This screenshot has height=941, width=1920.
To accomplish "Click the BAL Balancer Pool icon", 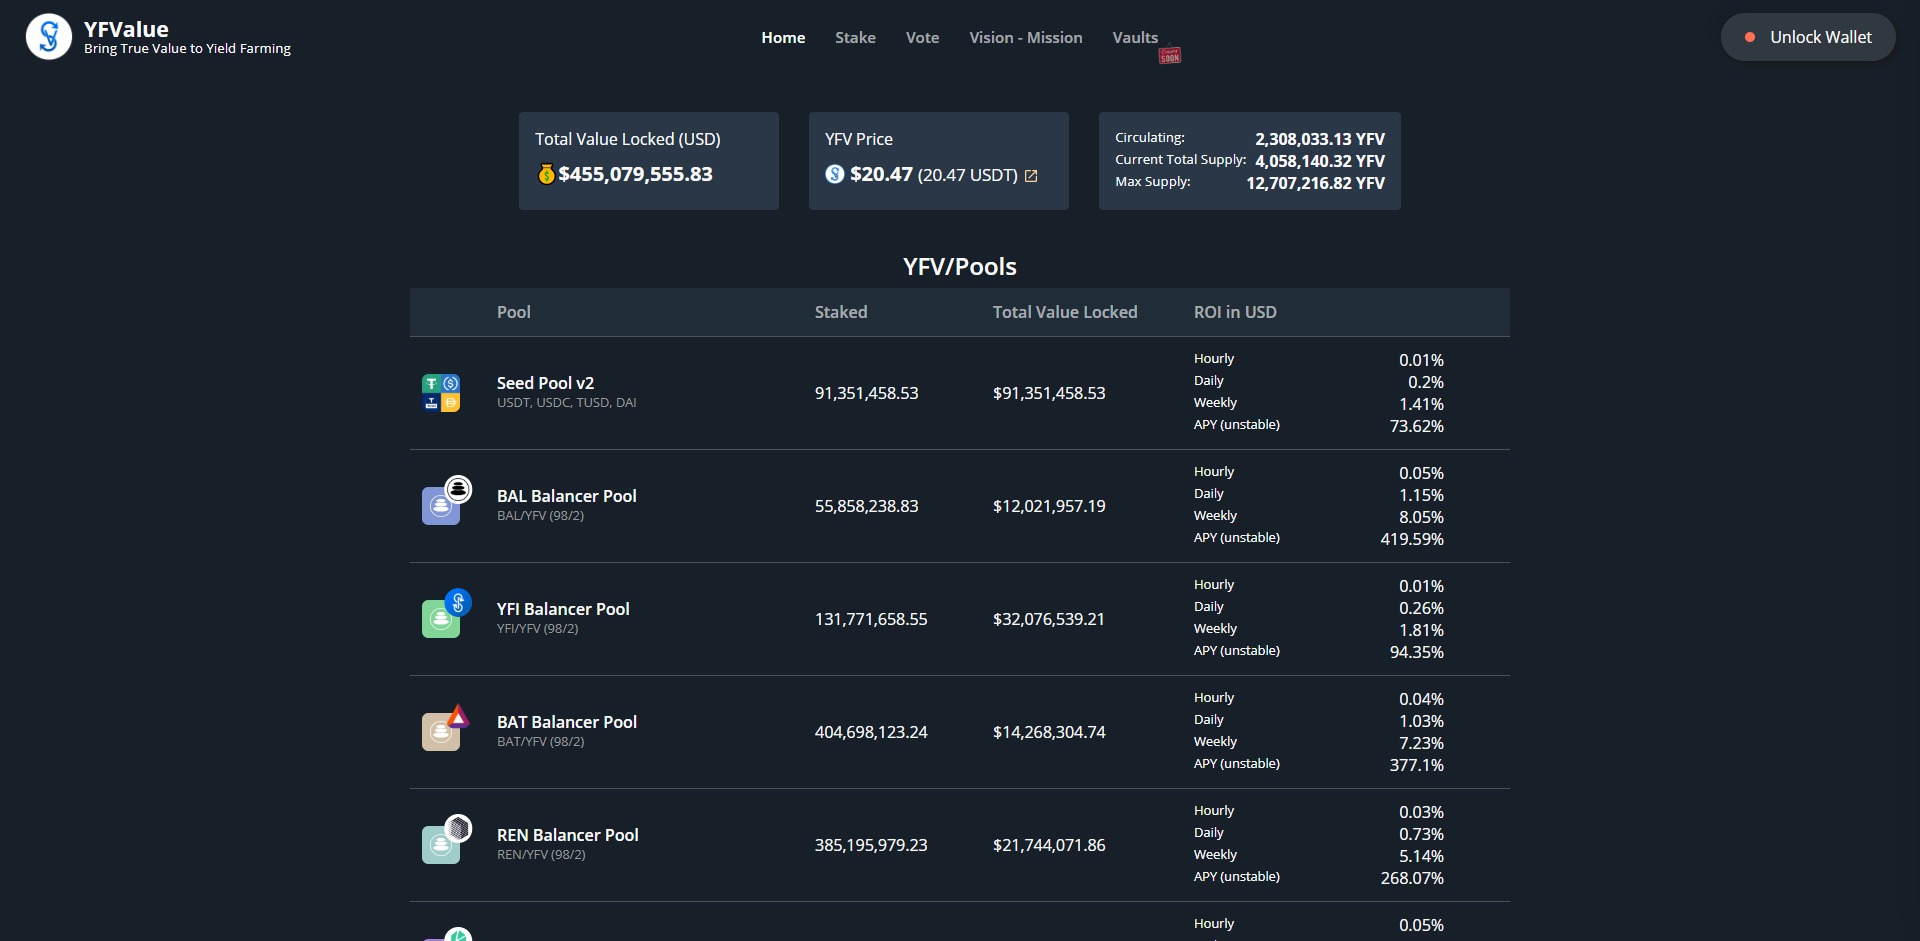I will 446,501.
